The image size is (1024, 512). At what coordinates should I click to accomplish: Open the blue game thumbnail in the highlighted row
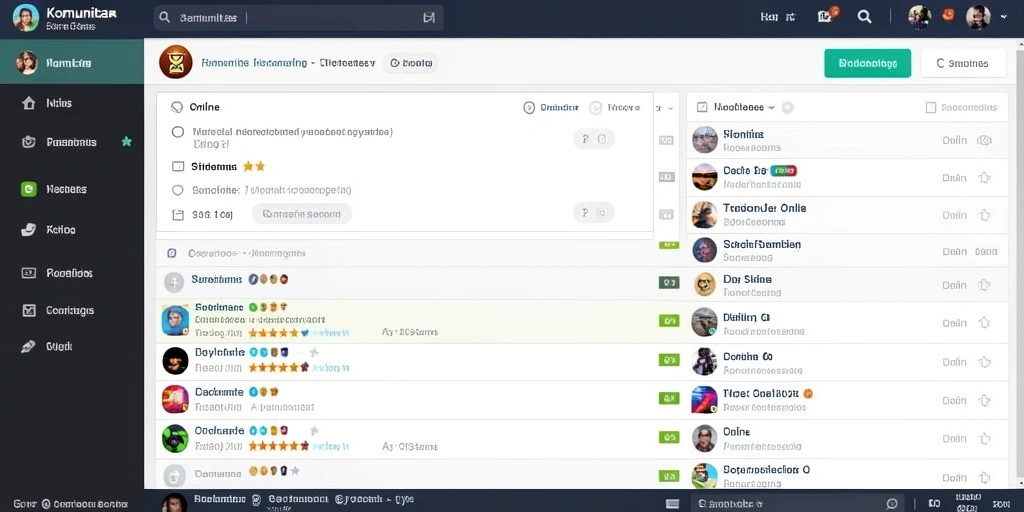click(175, 321)
